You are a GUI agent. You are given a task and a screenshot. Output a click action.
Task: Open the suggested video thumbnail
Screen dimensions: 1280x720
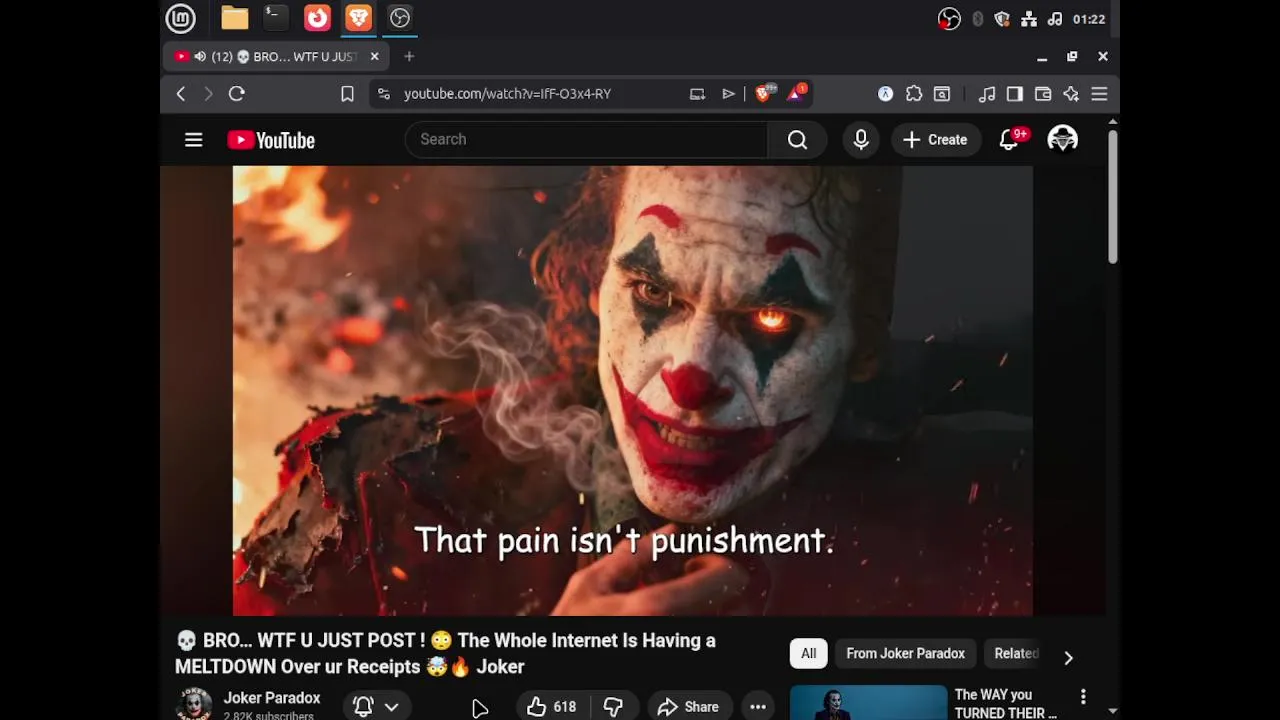pos(868,703)
